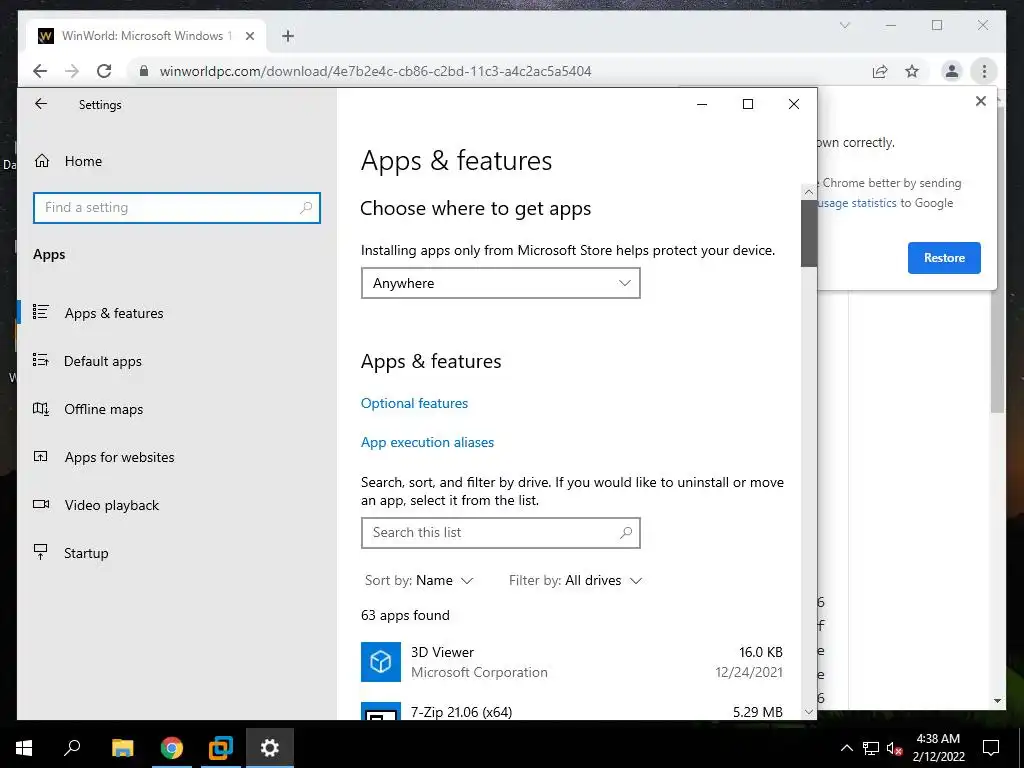This screenshot has height=768, width=1024.
Task: Click the magnifier in Search this list
Action: [626, 532]
